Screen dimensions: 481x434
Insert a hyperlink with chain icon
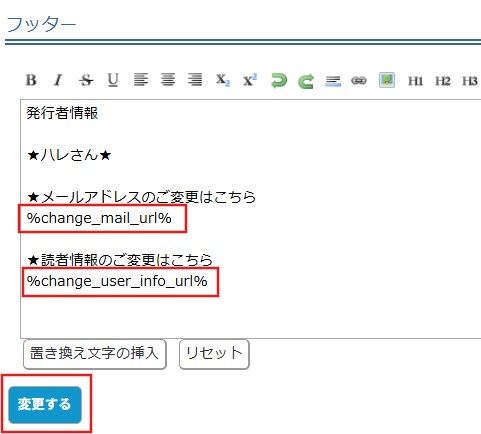click(x=359, y=80)
